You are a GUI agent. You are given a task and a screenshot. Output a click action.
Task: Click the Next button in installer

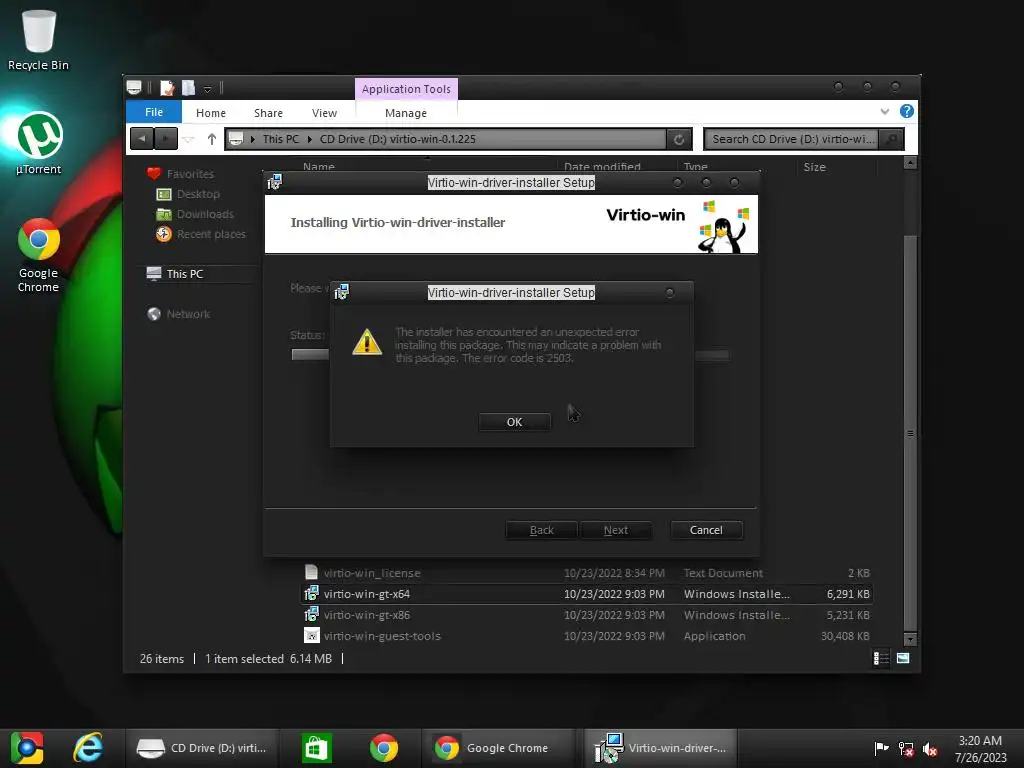click(615, 530)
